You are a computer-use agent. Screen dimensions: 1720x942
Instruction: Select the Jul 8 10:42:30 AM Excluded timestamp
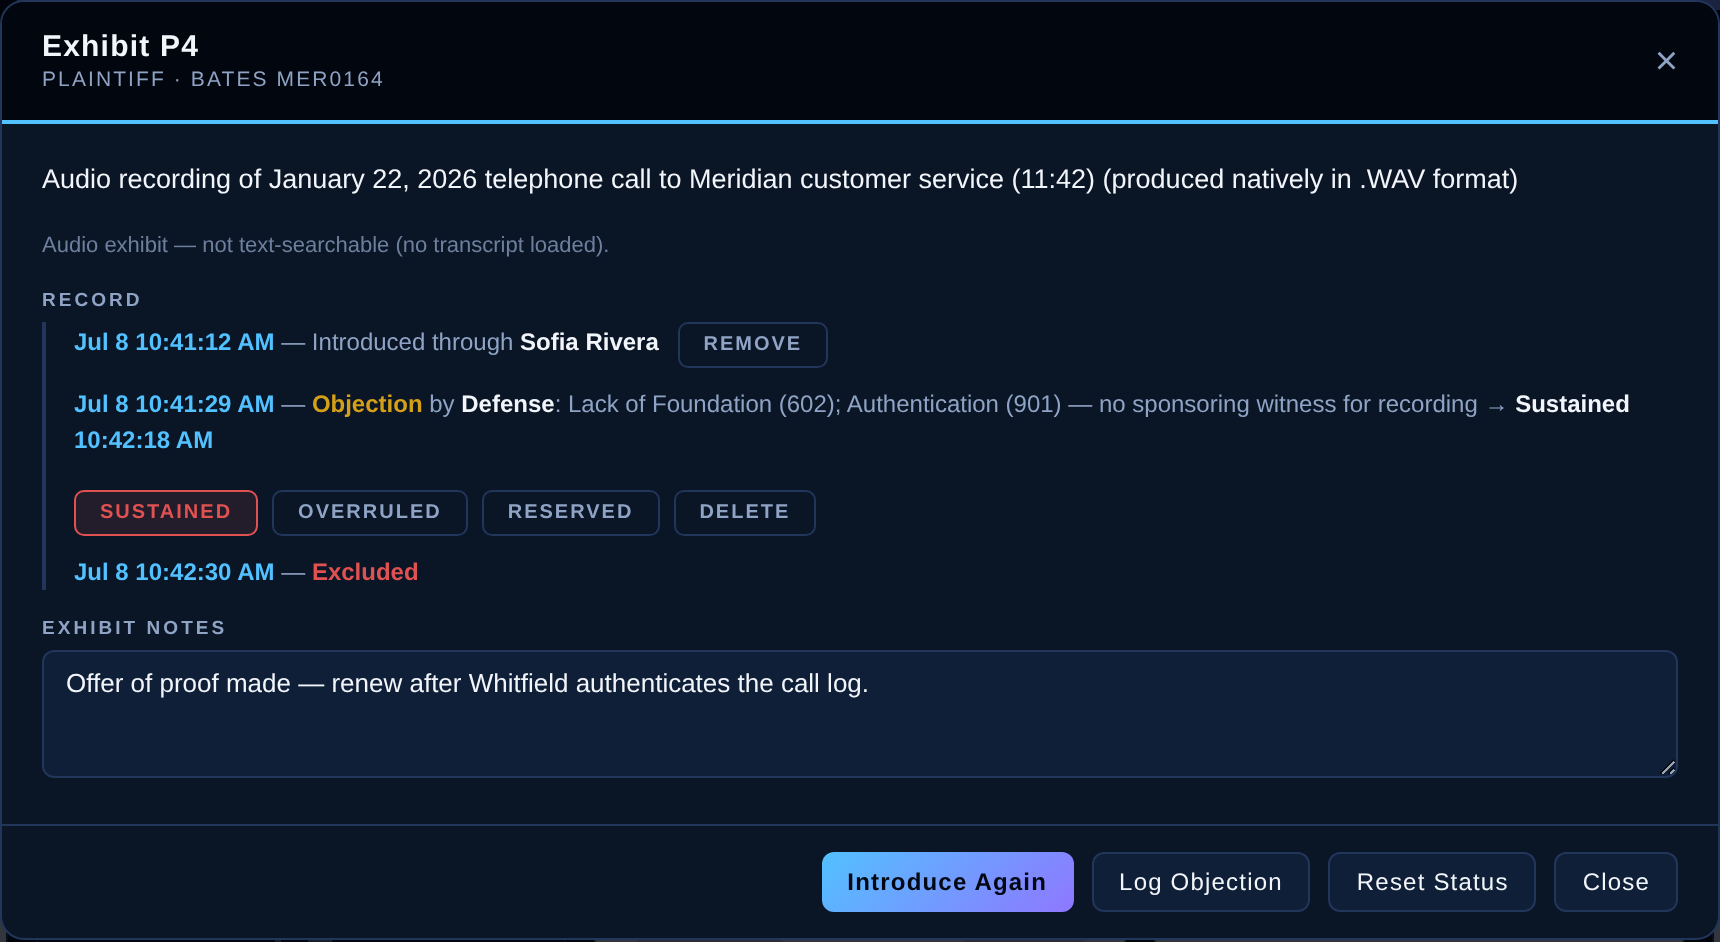174,572
